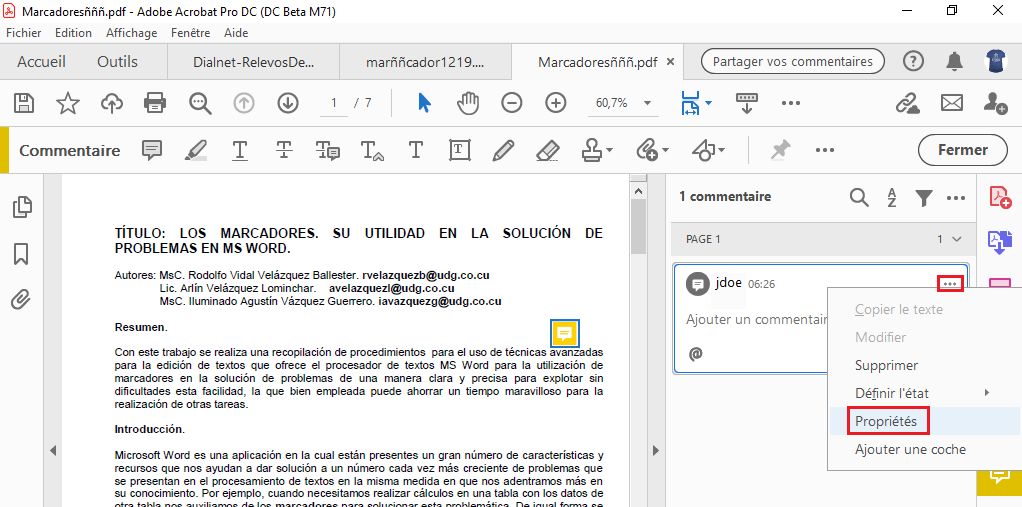This screenshot has height=507, width=1022.
Task: Activate the Hand pan tool
Action: (468, 103)
